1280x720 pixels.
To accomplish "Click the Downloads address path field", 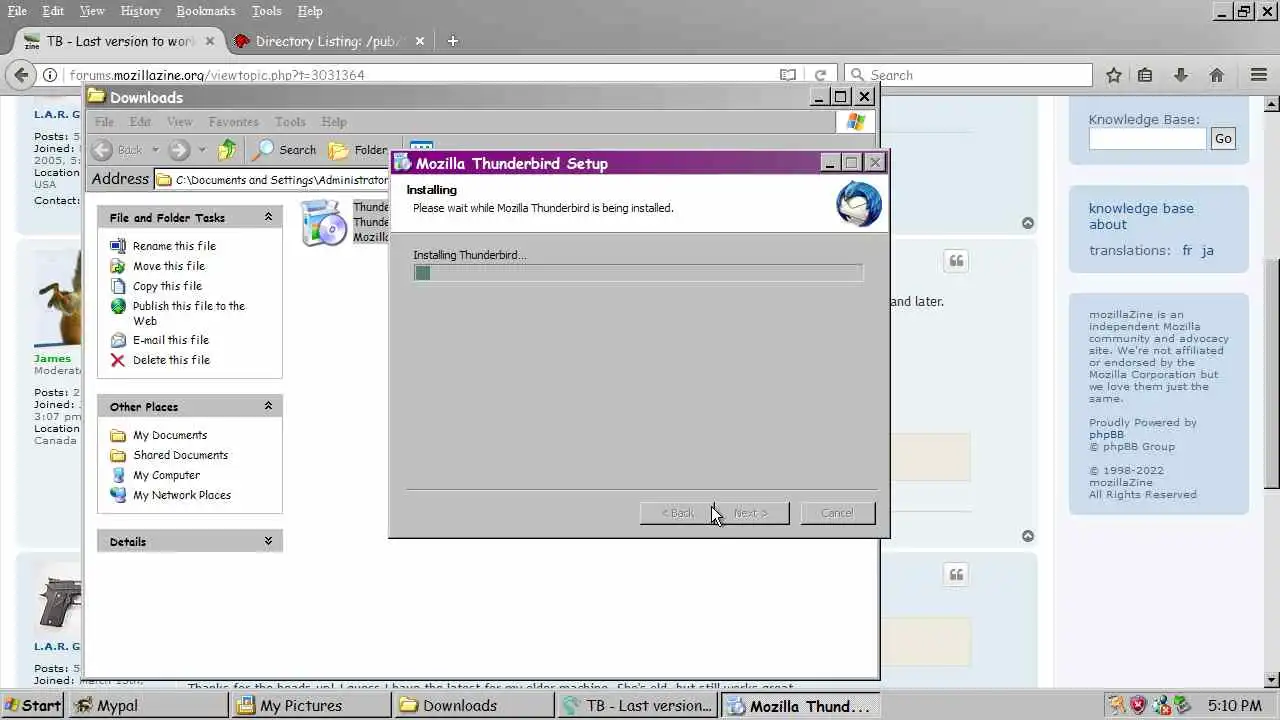I will pyautogui.click(x=272, y=180).
